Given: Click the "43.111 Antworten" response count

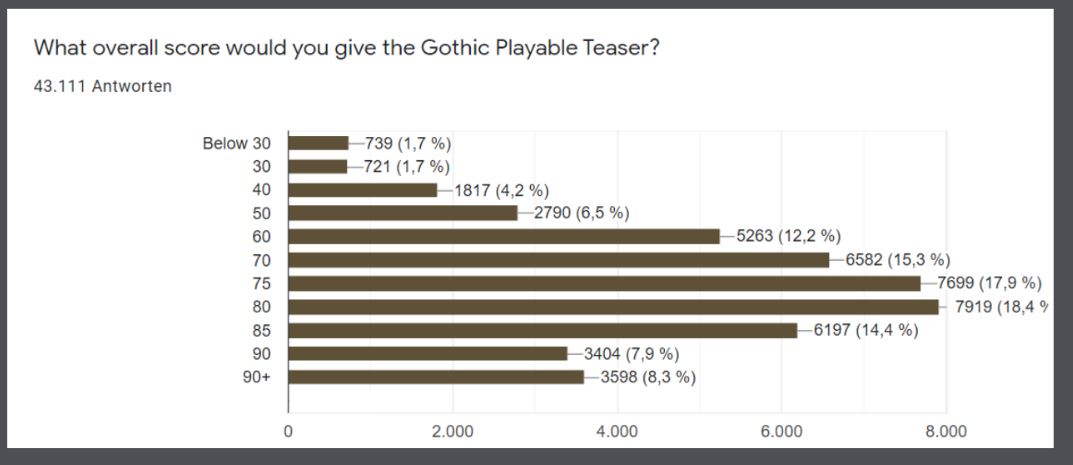Looking at the screenshot, I should point(103,86).
